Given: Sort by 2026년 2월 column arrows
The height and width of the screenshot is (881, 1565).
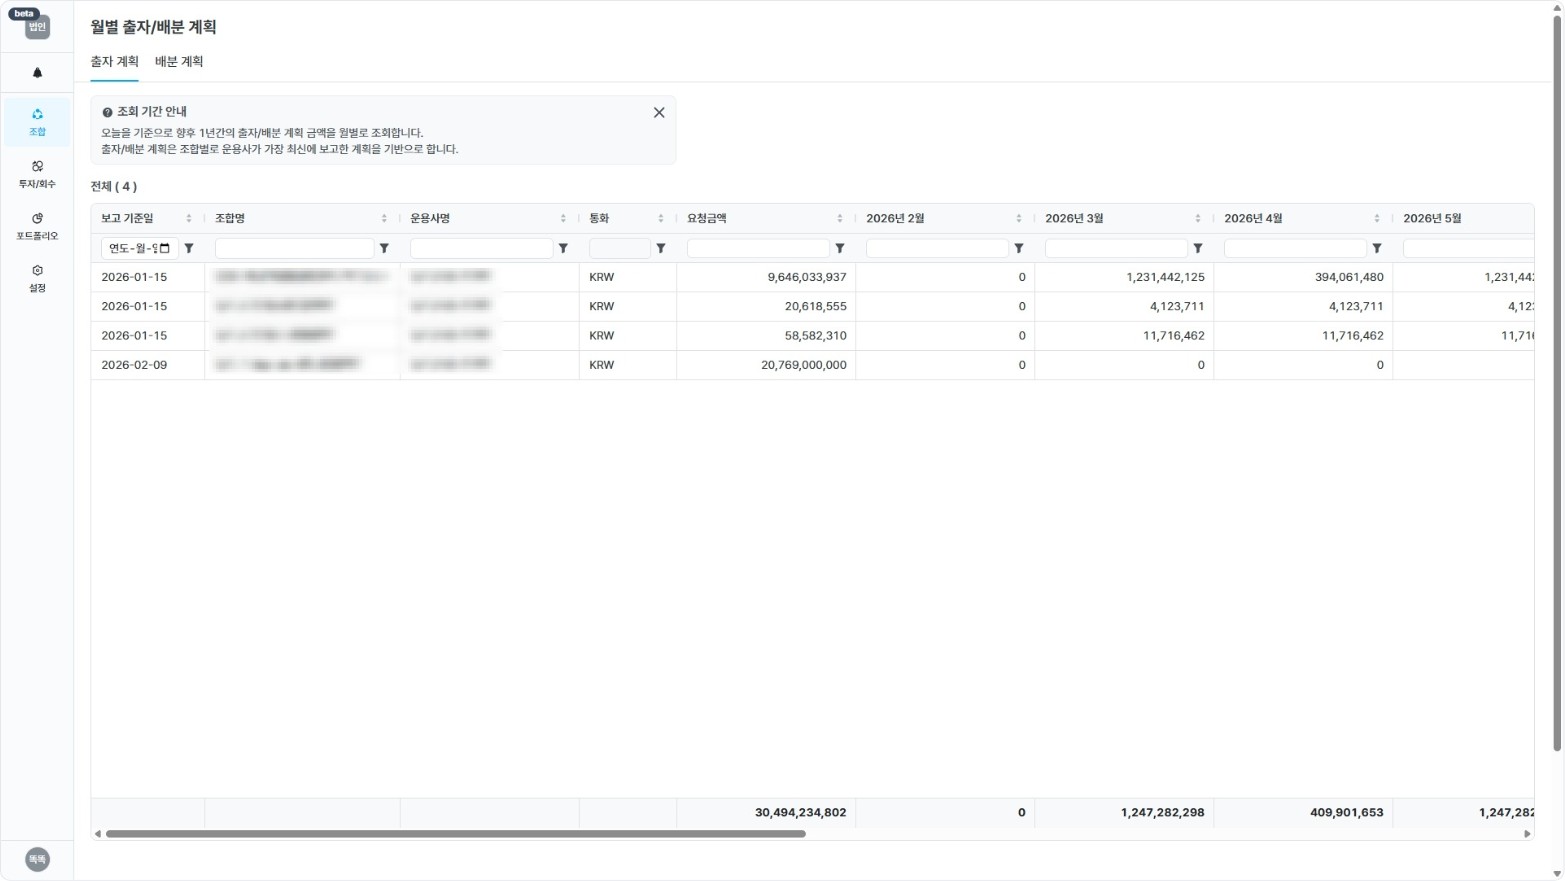Looking at the screenshot, I should 1018,219.
